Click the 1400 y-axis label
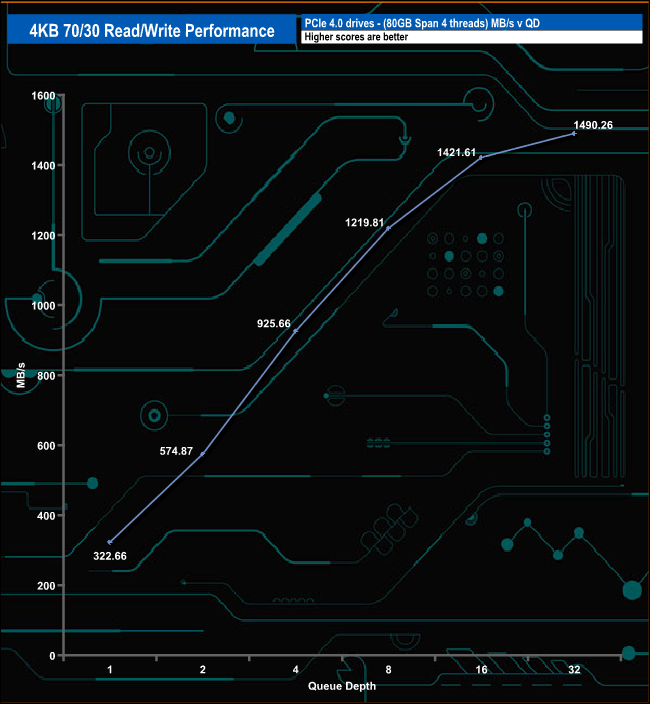 (x=43, y=166)
